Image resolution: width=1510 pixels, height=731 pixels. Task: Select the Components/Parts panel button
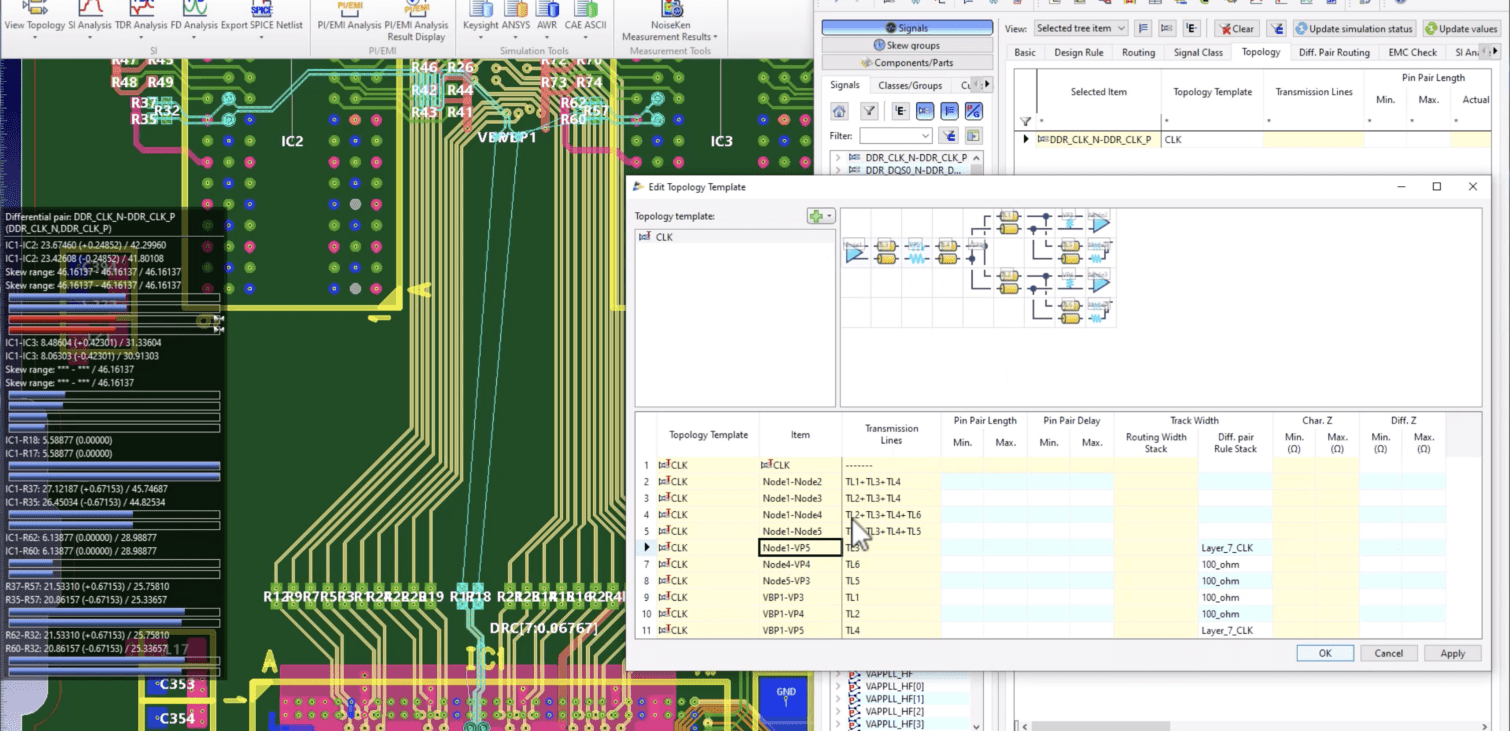[907, 62]
